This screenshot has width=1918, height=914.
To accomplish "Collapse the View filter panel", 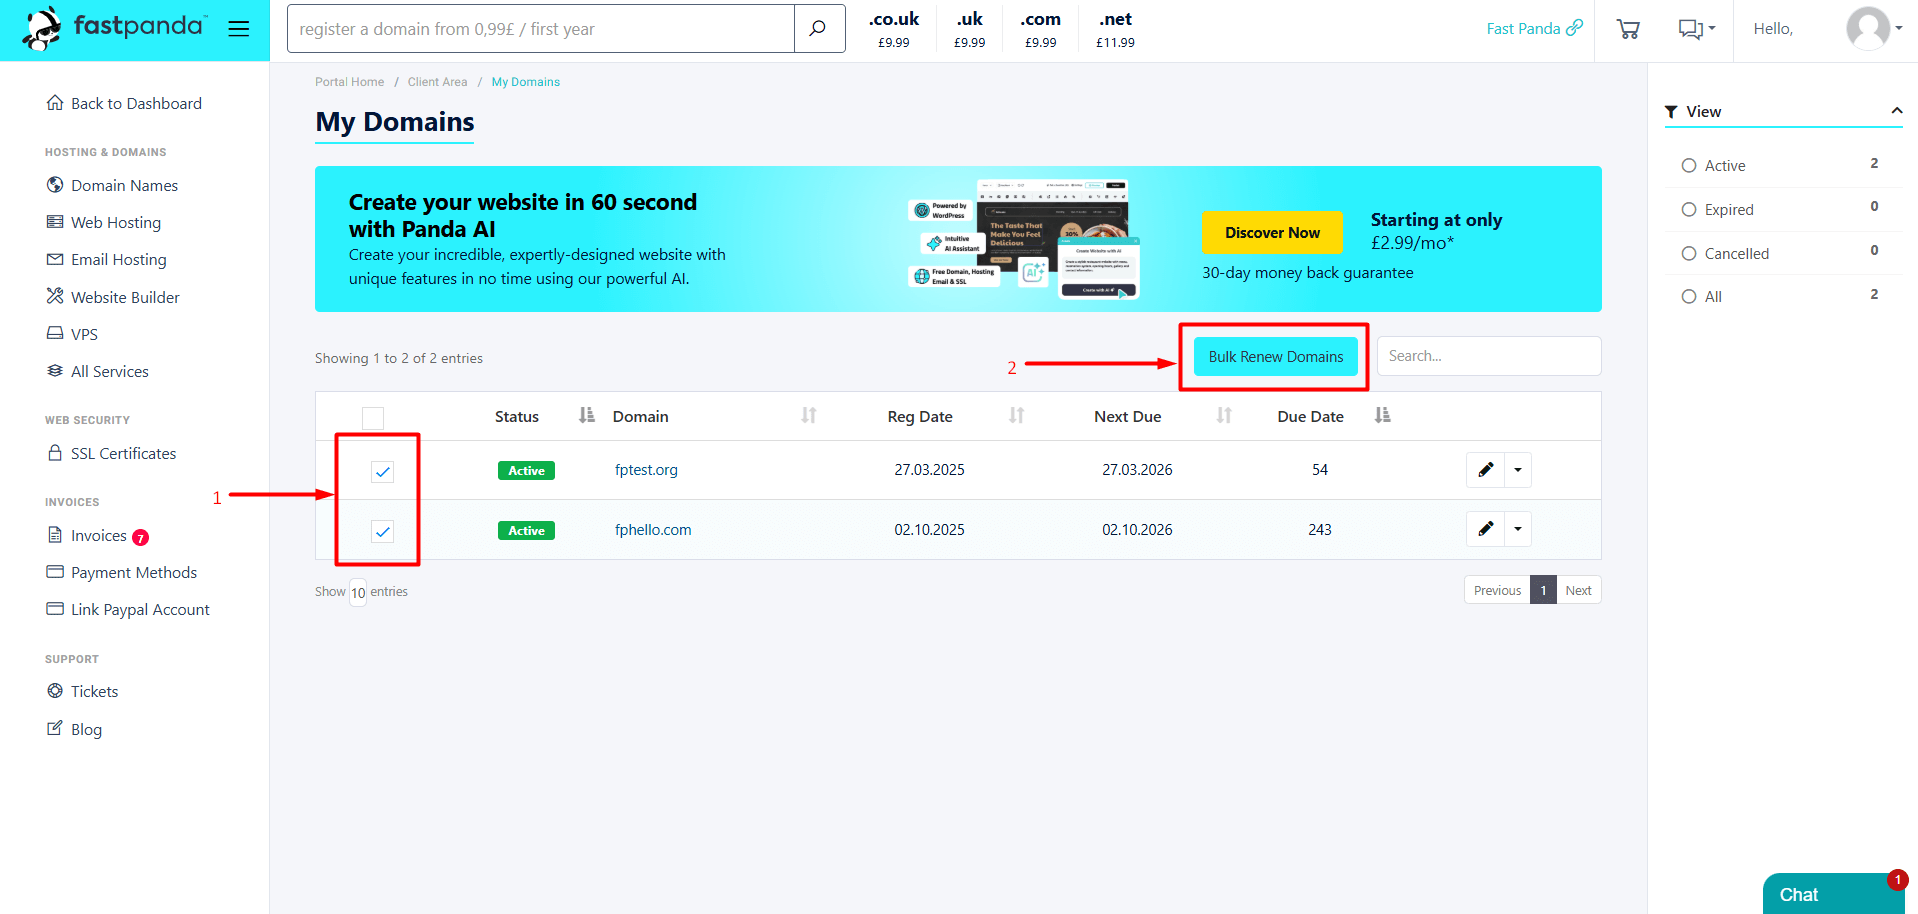I will click(1897, 111).
